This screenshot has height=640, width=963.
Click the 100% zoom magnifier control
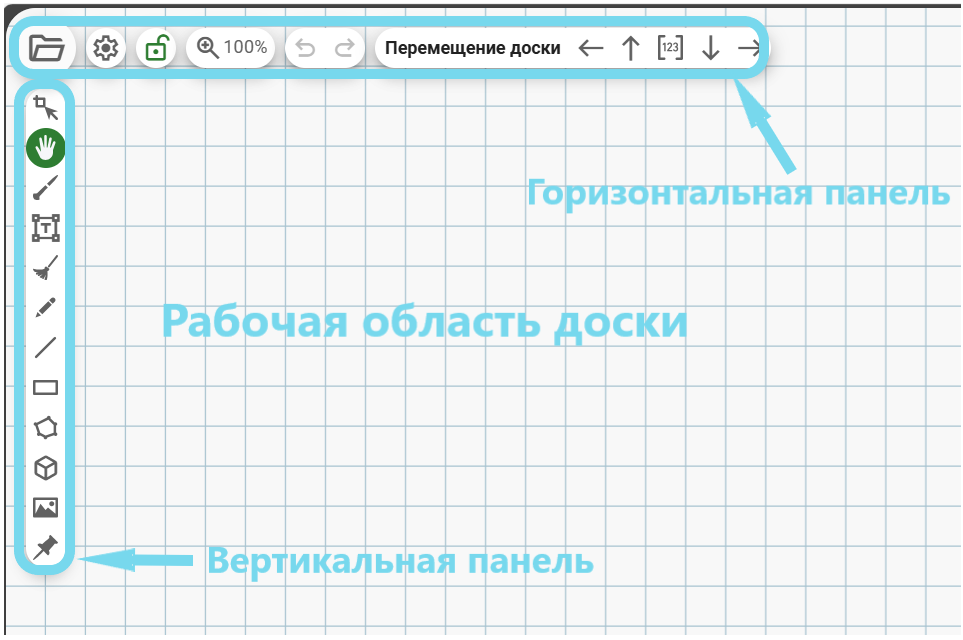[231, 47]
